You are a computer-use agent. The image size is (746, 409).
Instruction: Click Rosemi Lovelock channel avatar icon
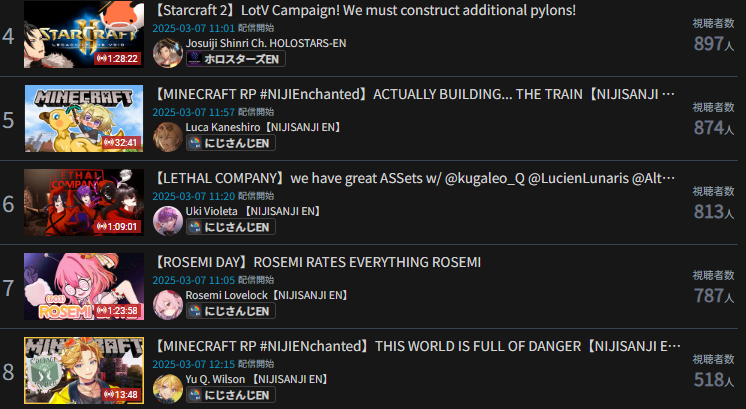tap(168, 305)
